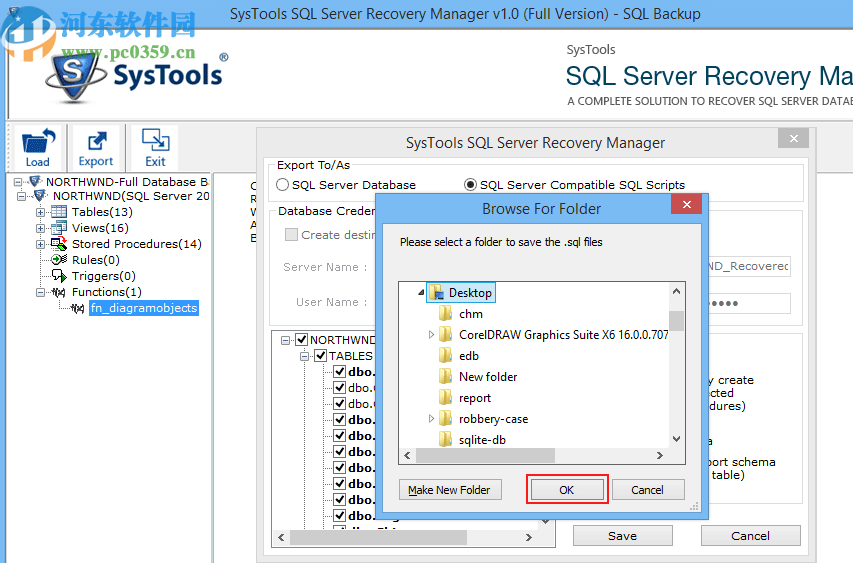Click checklist pane scroll-right arrow
The height and width of the screenshot is (563, 853).
(x=528, y=537)
